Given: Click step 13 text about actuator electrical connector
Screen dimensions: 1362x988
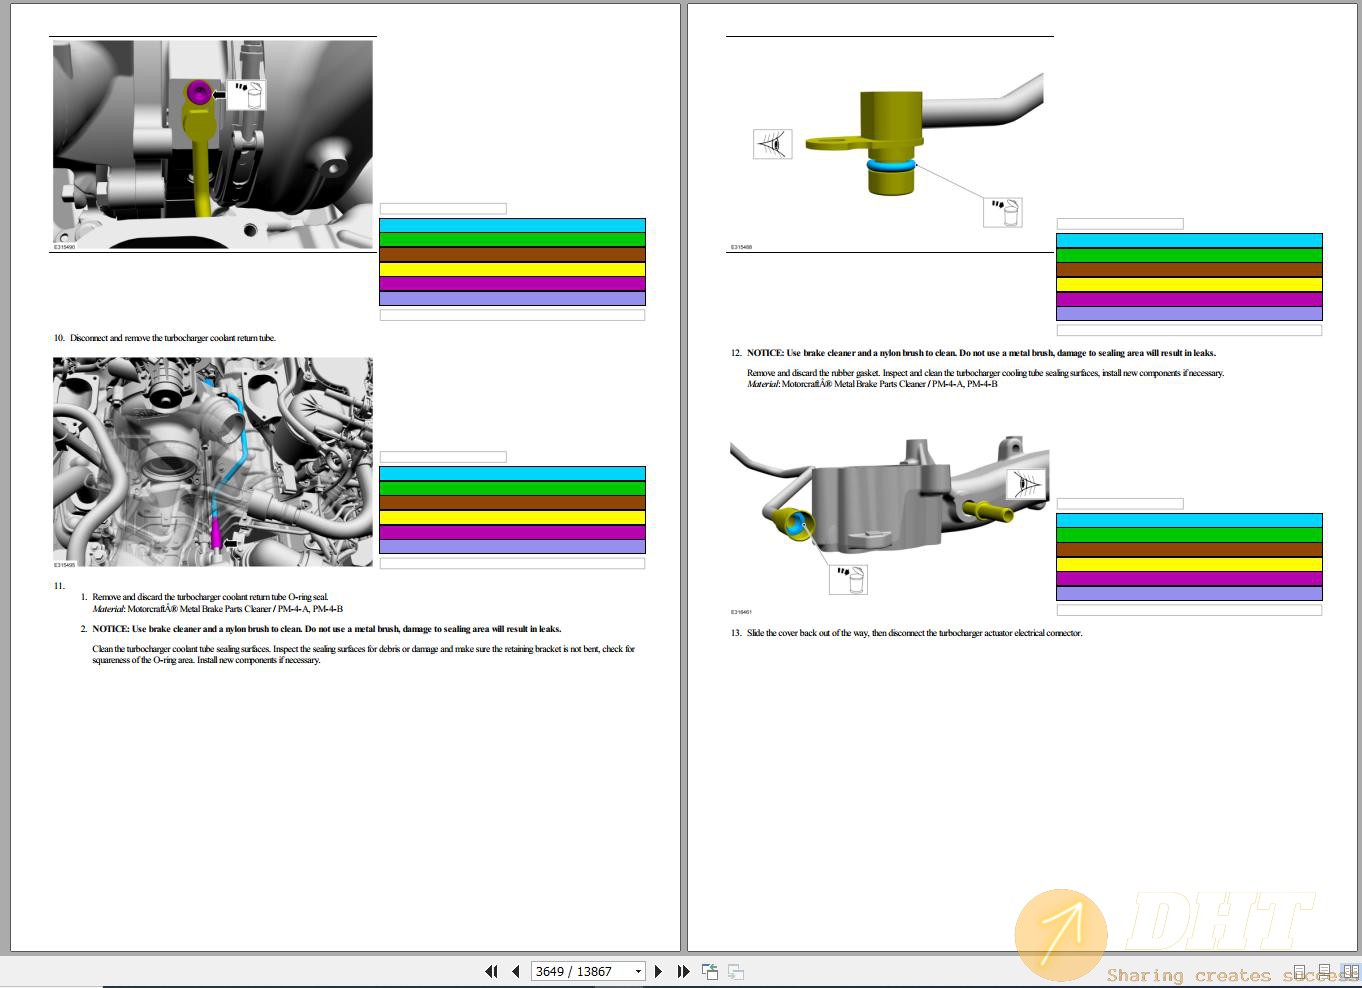Looking at the screenshot, I should 914,633.
